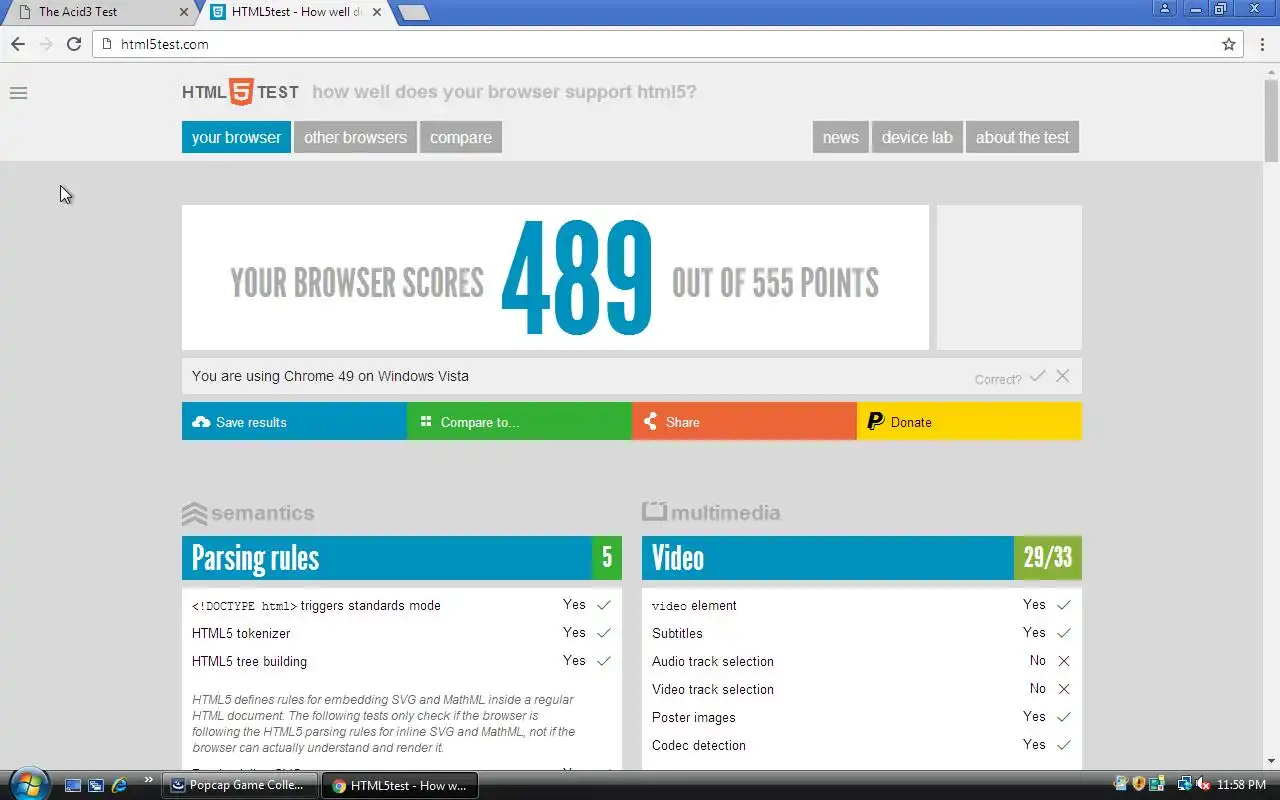Open the 'news' page
Image resolution: width=1280 pixels, height=800 pixels.
[x=841, y=137]
